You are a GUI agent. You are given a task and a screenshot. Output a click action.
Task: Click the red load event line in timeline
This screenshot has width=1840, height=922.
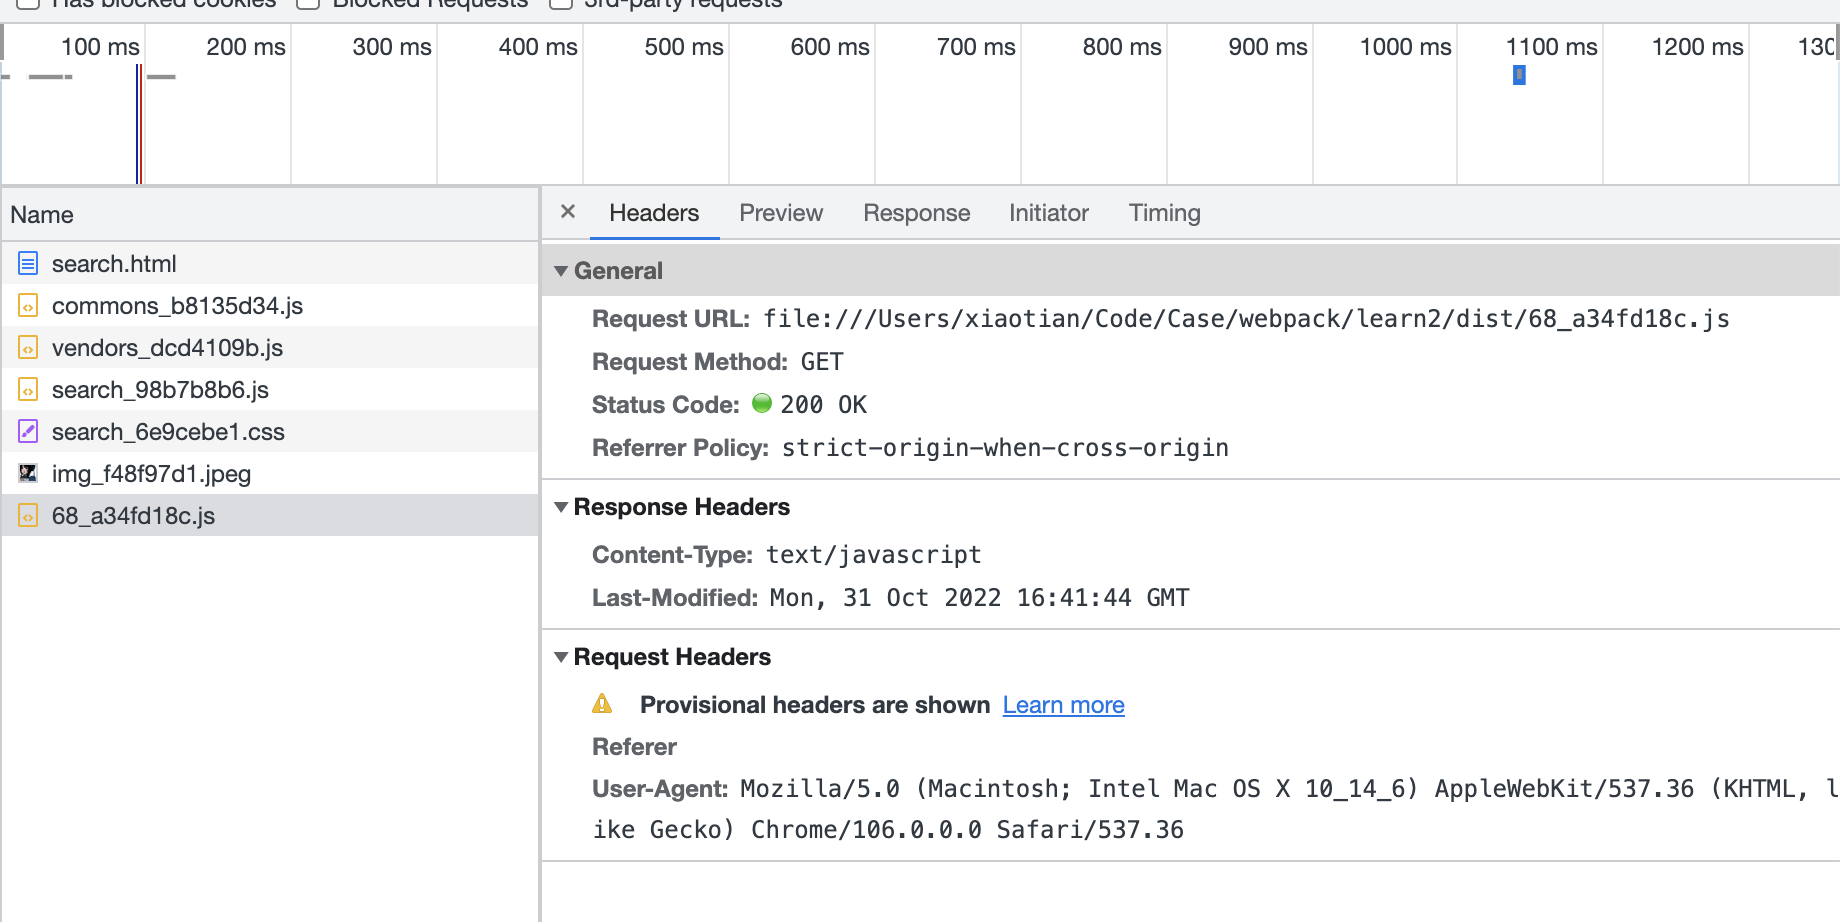[141, 124]
